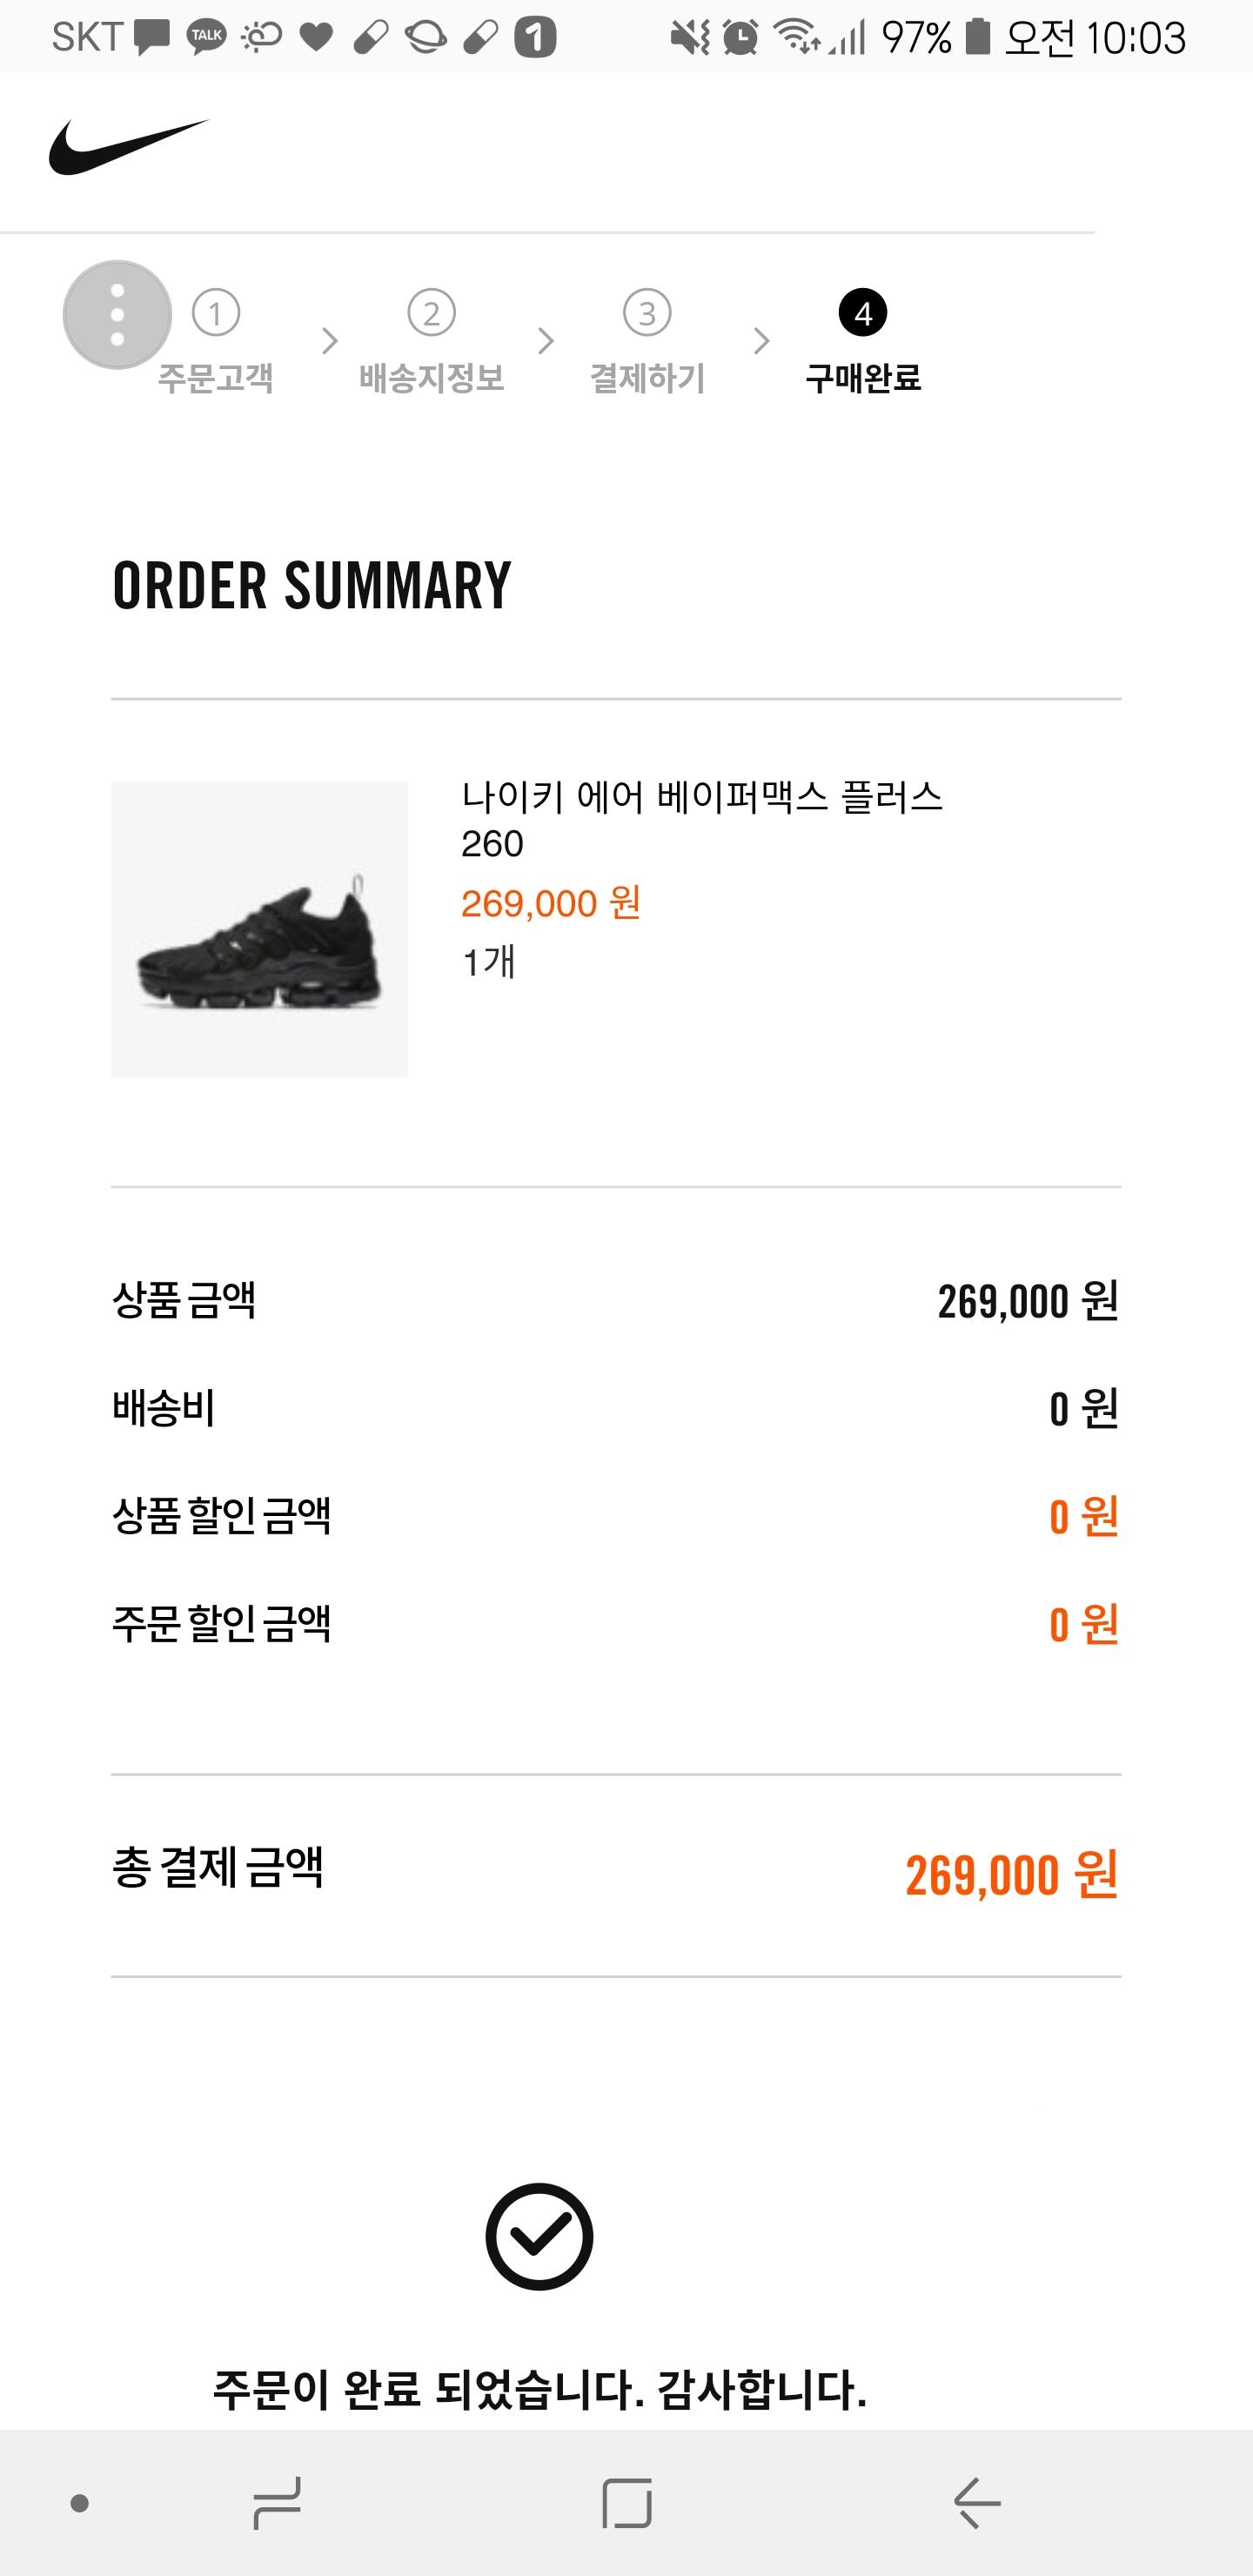Tap the total payment 269,000 원 amount
Screen dimensions: 1253x2576
tap(1011, 1875)
